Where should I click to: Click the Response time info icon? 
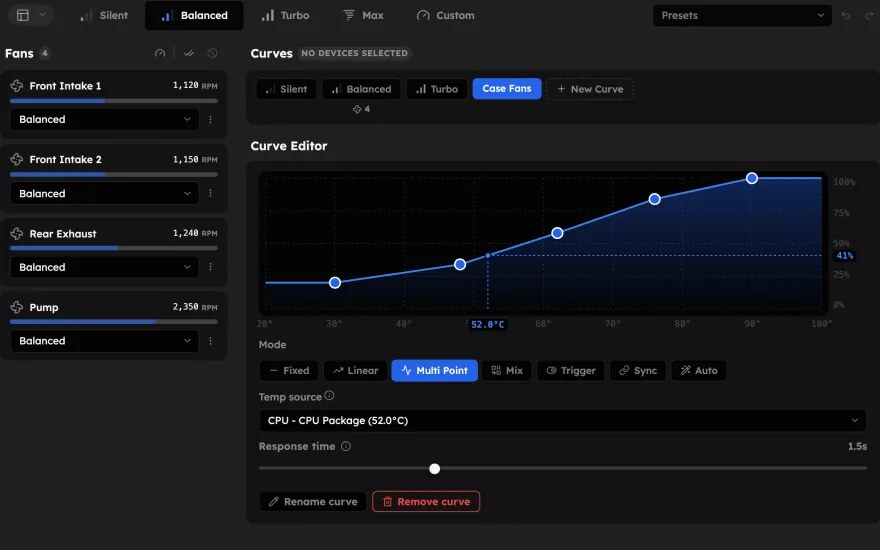(346, 446)
